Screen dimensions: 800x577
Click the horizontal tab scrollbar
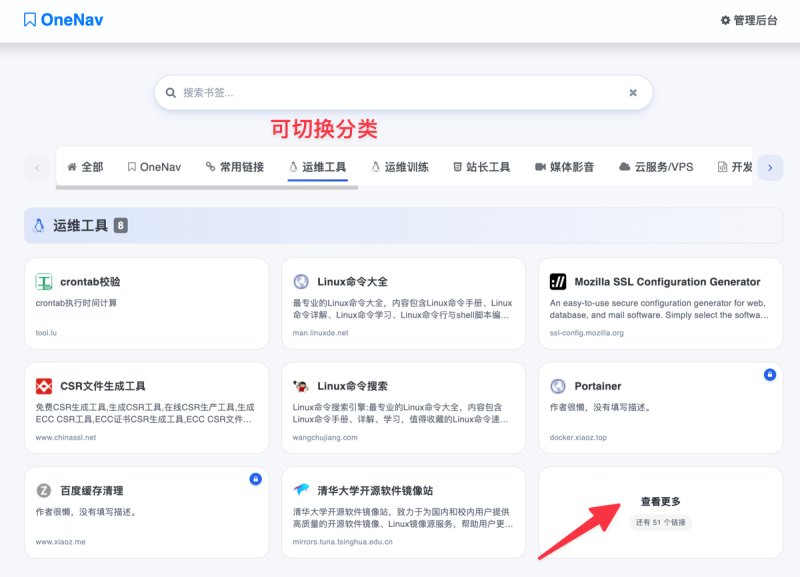(207, 188)
